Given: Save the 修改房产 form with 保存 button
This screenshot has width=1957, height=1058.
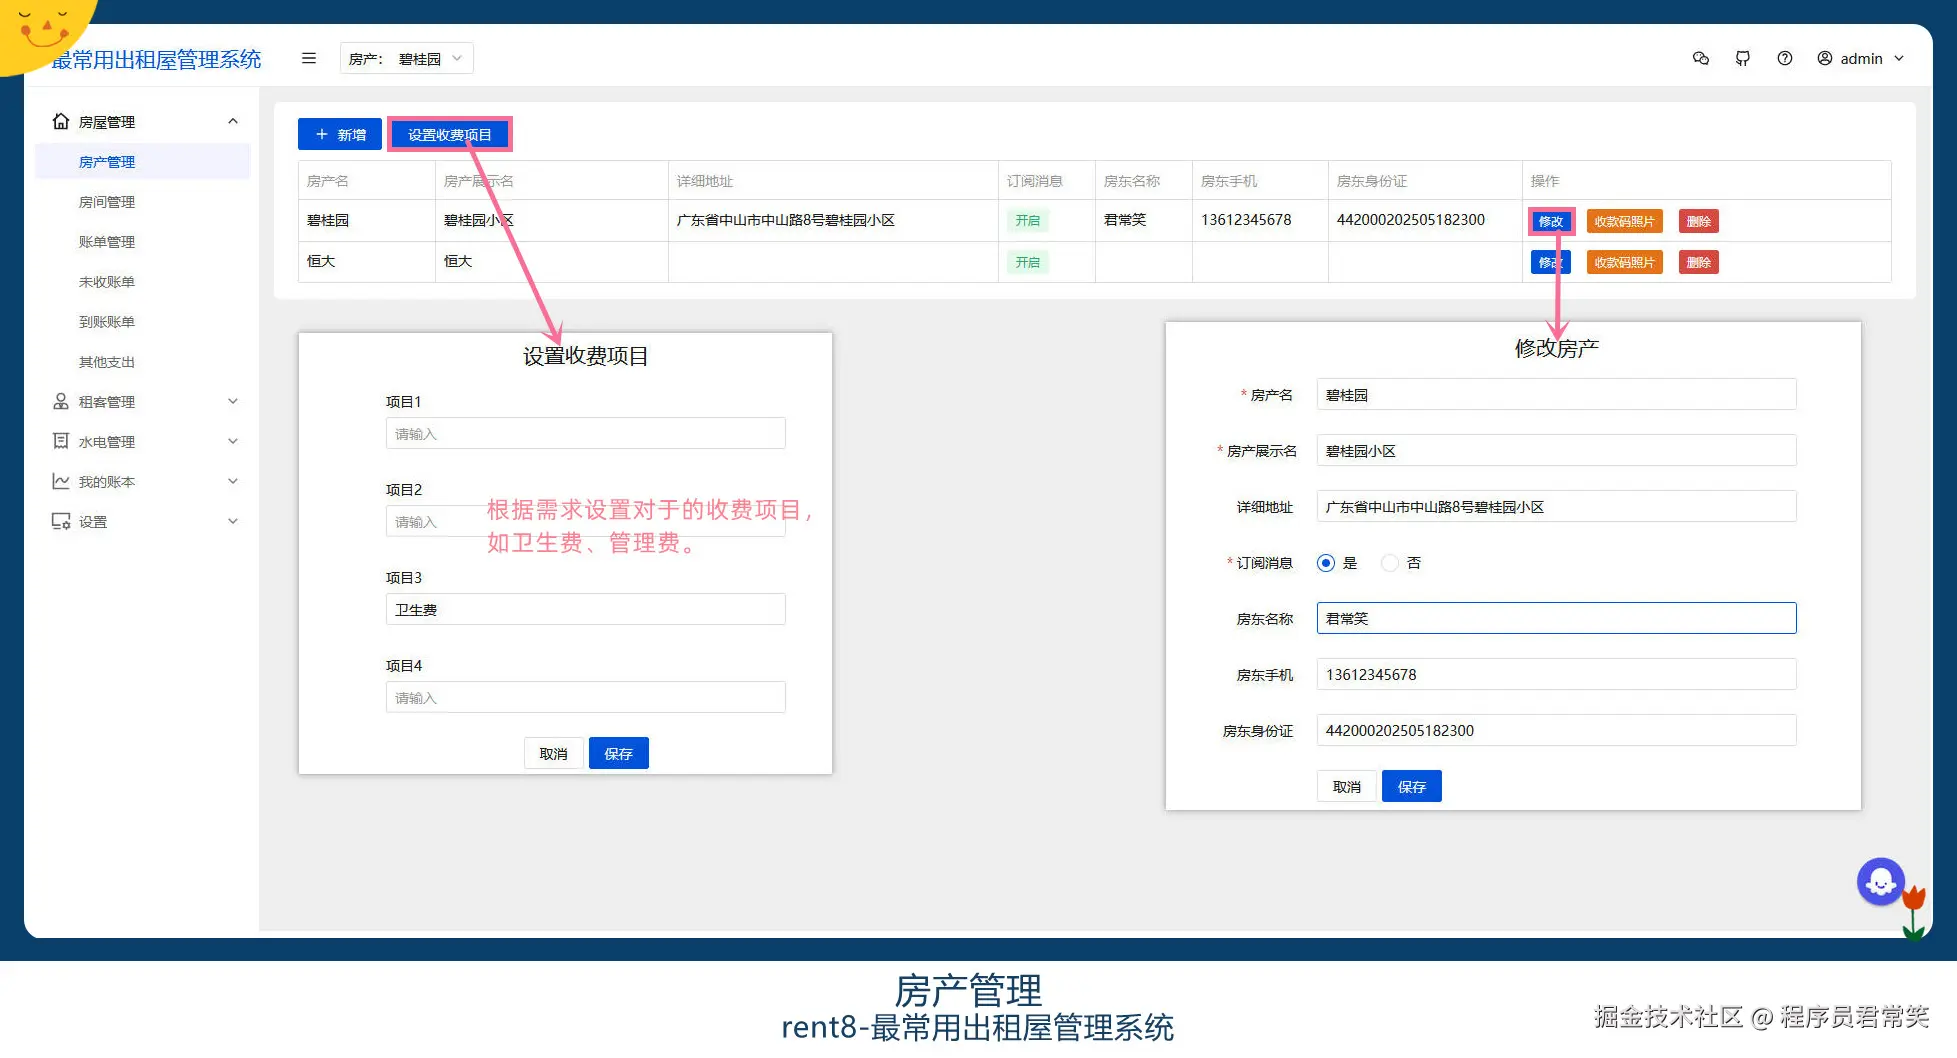Looking at the screenshot, I should click(1411, 786).
